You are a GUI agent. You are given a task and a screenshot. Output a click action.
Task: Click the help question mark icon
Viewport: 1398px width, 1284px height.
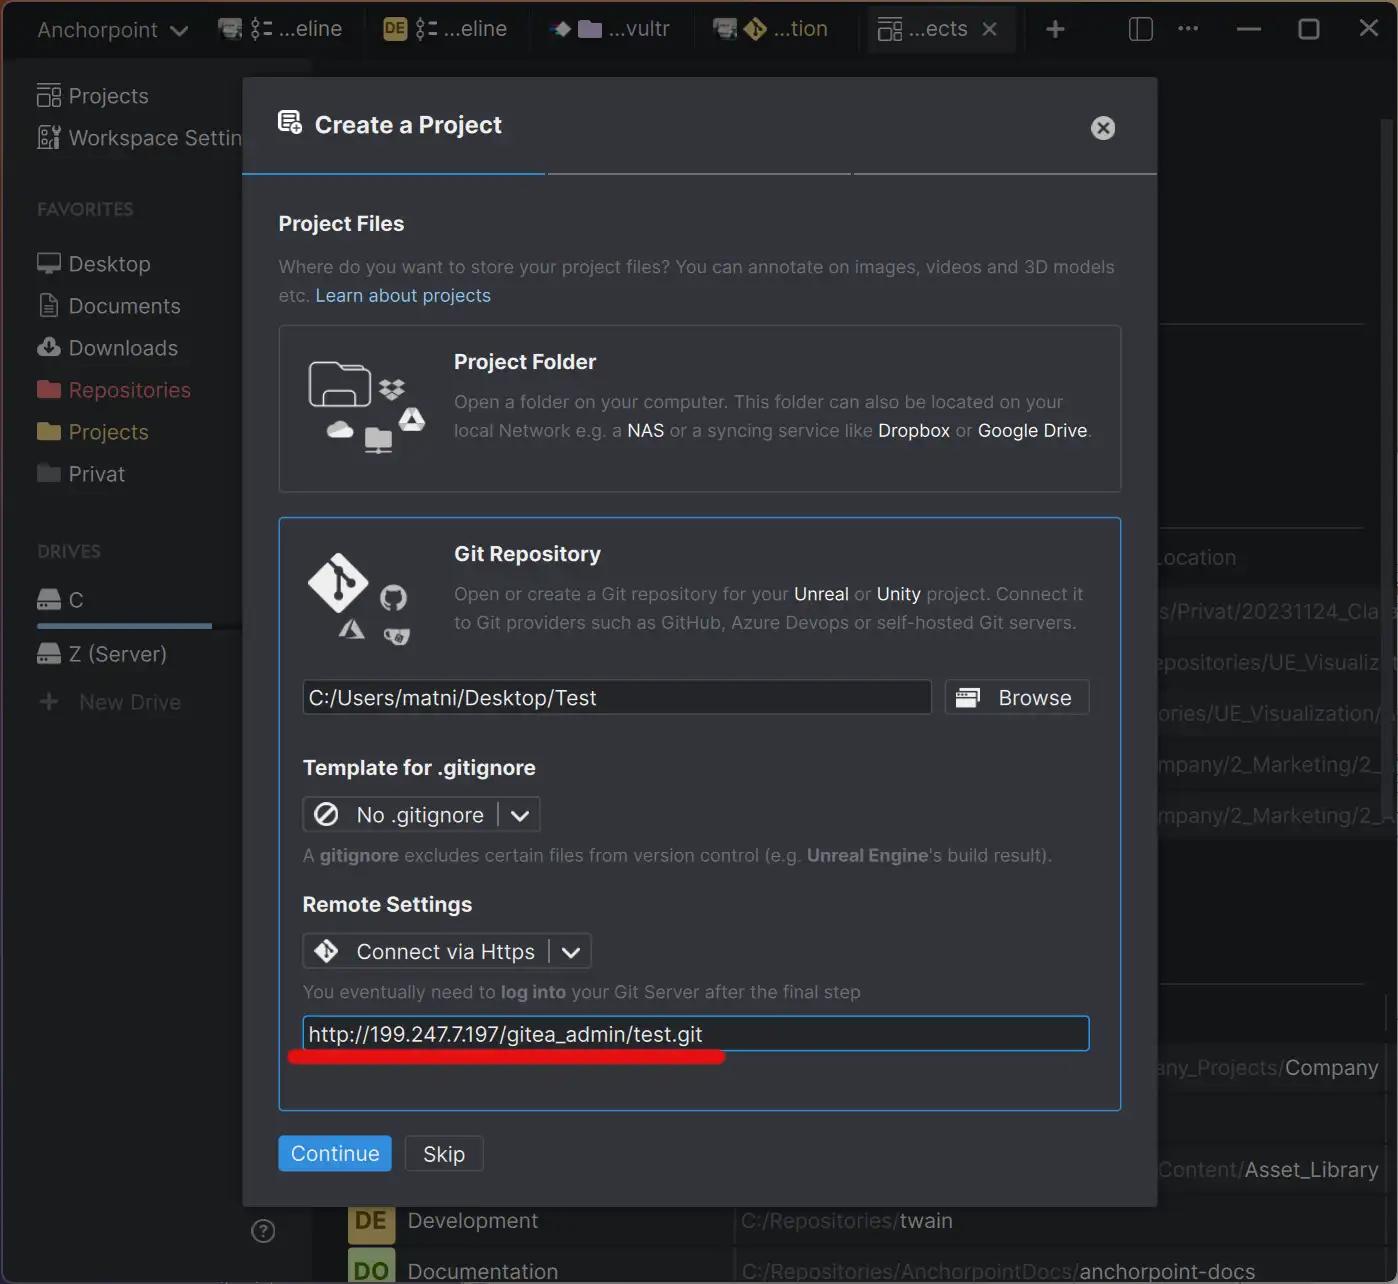point(263,1230)
